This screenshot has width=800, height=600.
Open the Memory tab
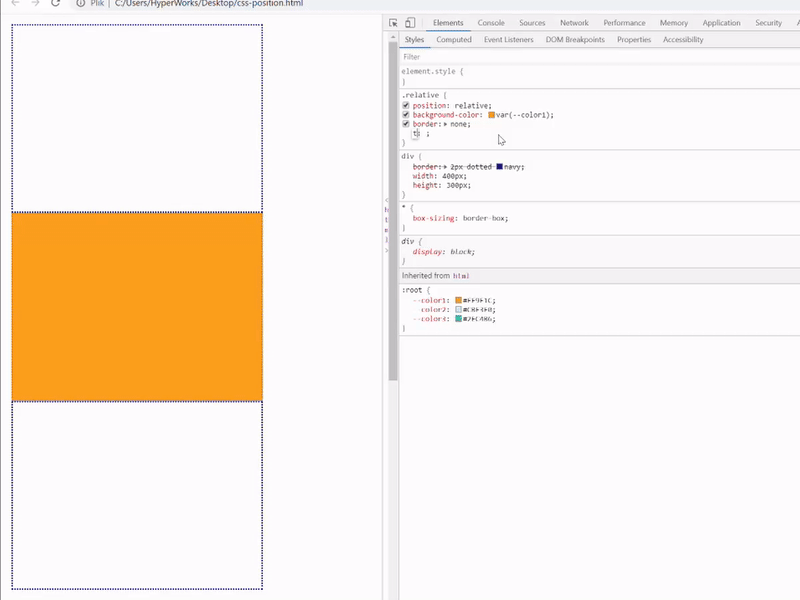pos(673,23)
